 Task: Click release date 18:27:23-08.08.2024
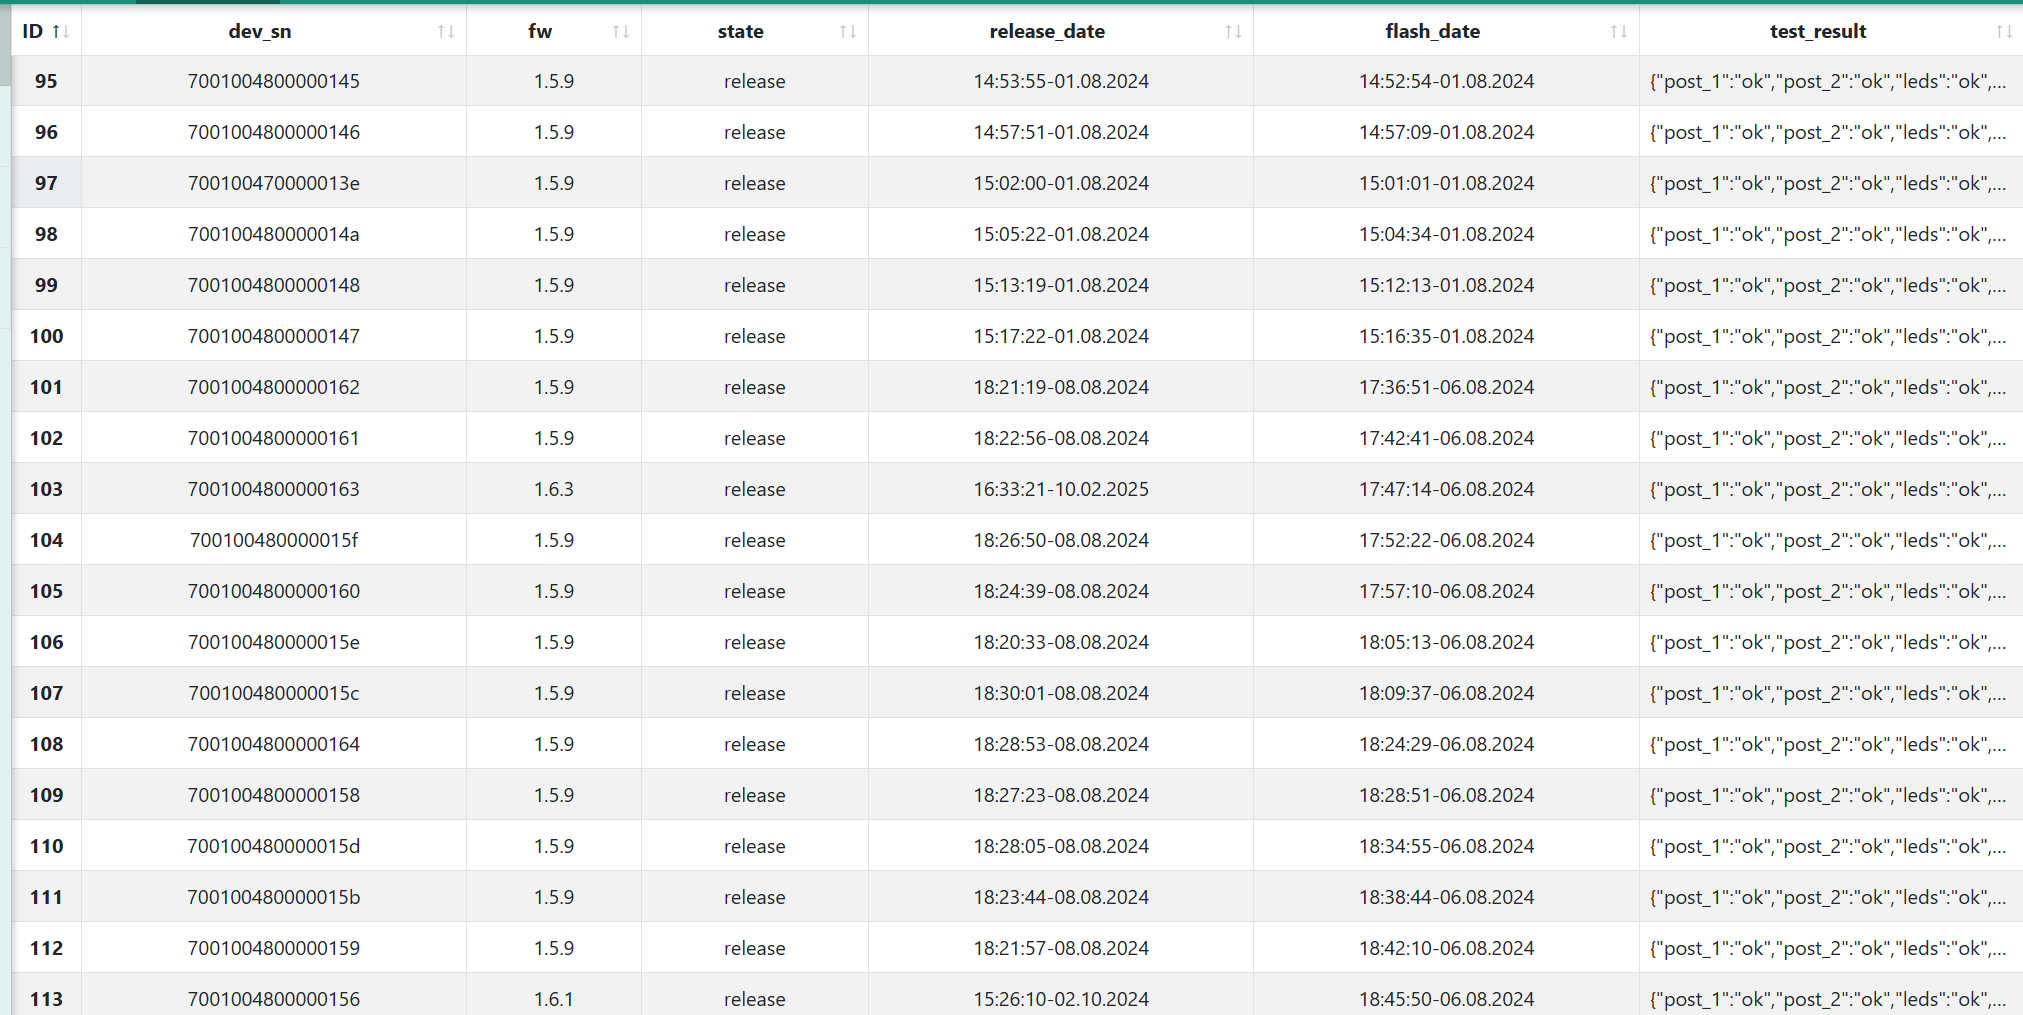click(1061, 795)
